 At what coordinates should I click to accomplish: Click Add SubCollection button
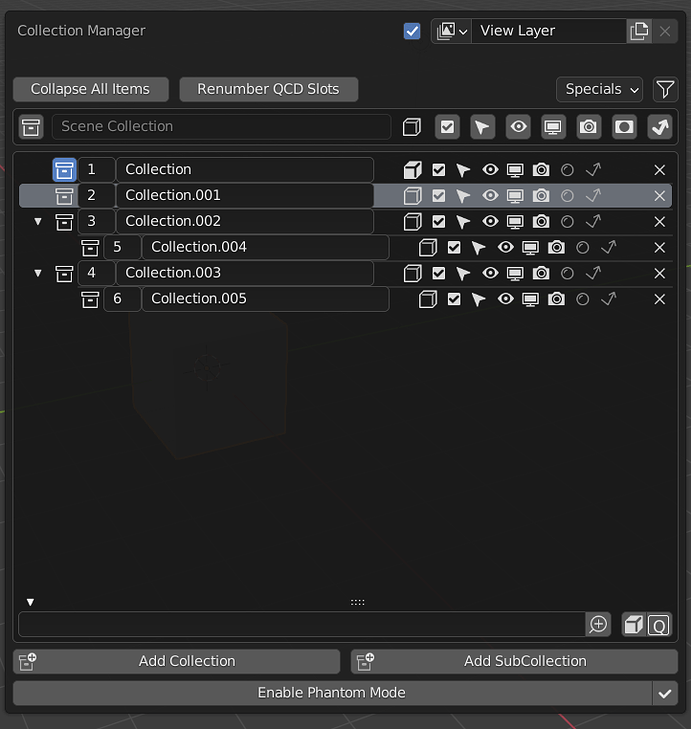click(514, 662)
